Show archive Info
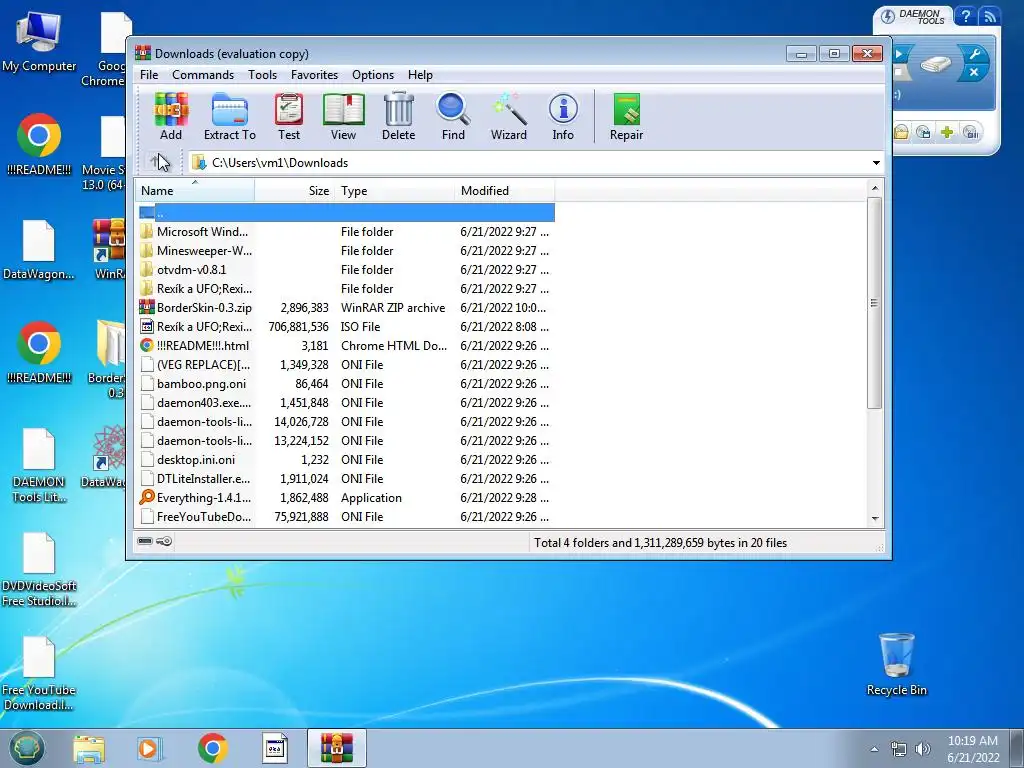 tap(563, 117)
